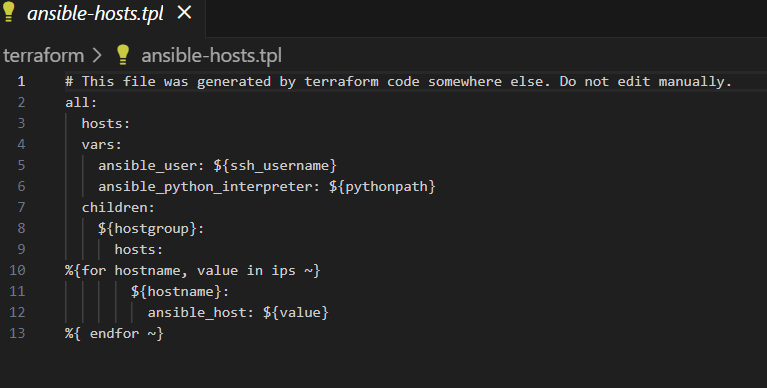This screenshot has height=388, width=767.
Task: Close the ansible-hosts.tpl editor tab
Action: 184,13
